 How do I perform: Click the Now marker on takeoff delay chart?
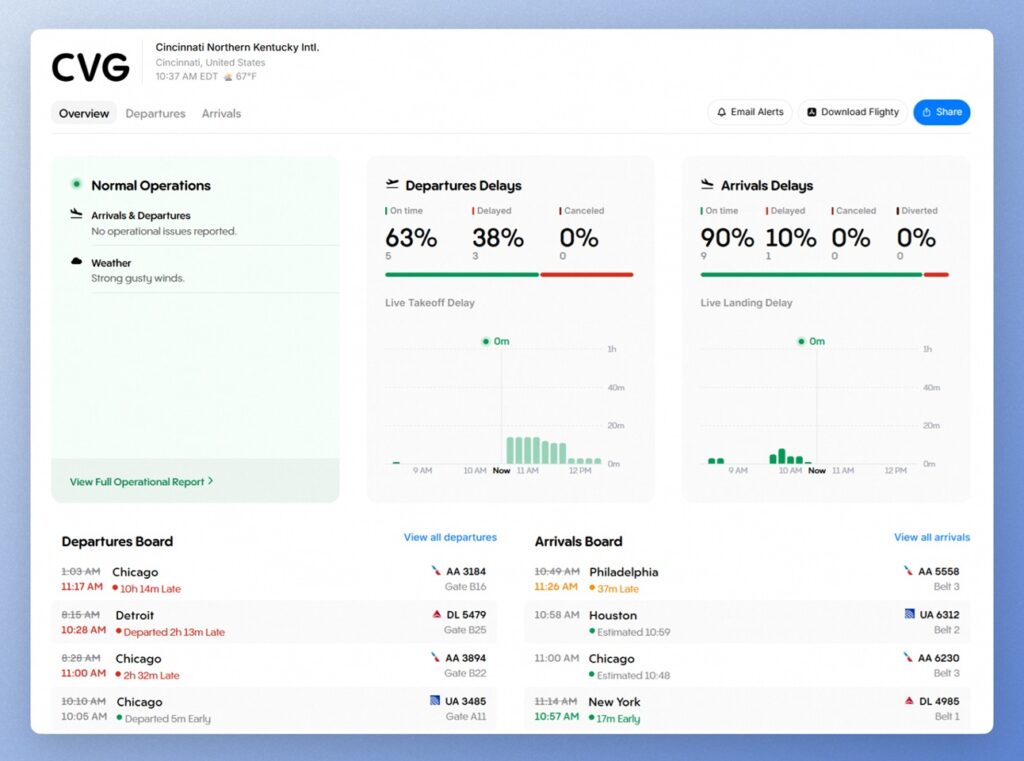[501, 470]
